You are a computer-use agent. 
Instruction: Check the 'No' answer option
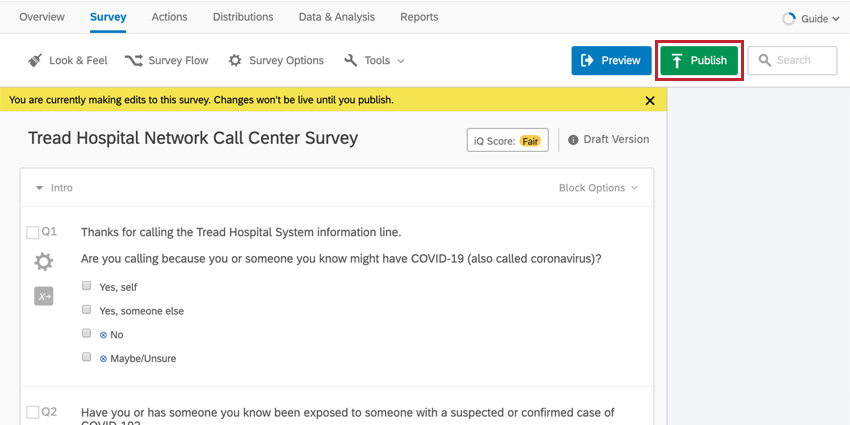[86, 333]
